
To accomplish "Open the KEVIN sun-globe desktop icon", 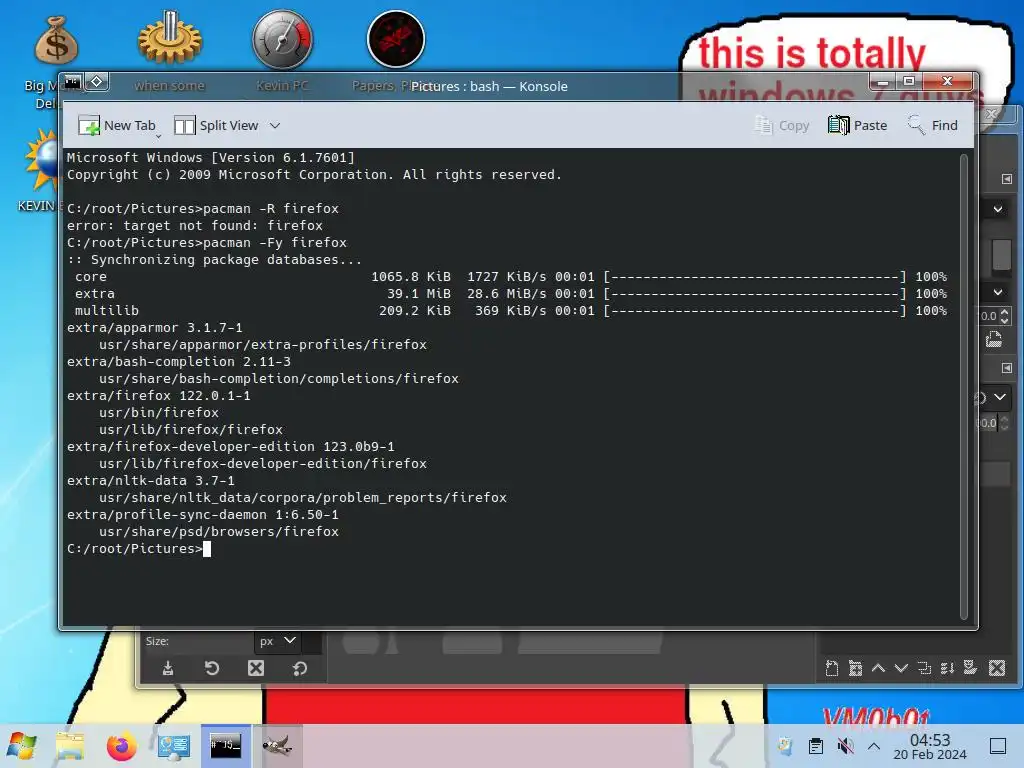I will point(43,161).
